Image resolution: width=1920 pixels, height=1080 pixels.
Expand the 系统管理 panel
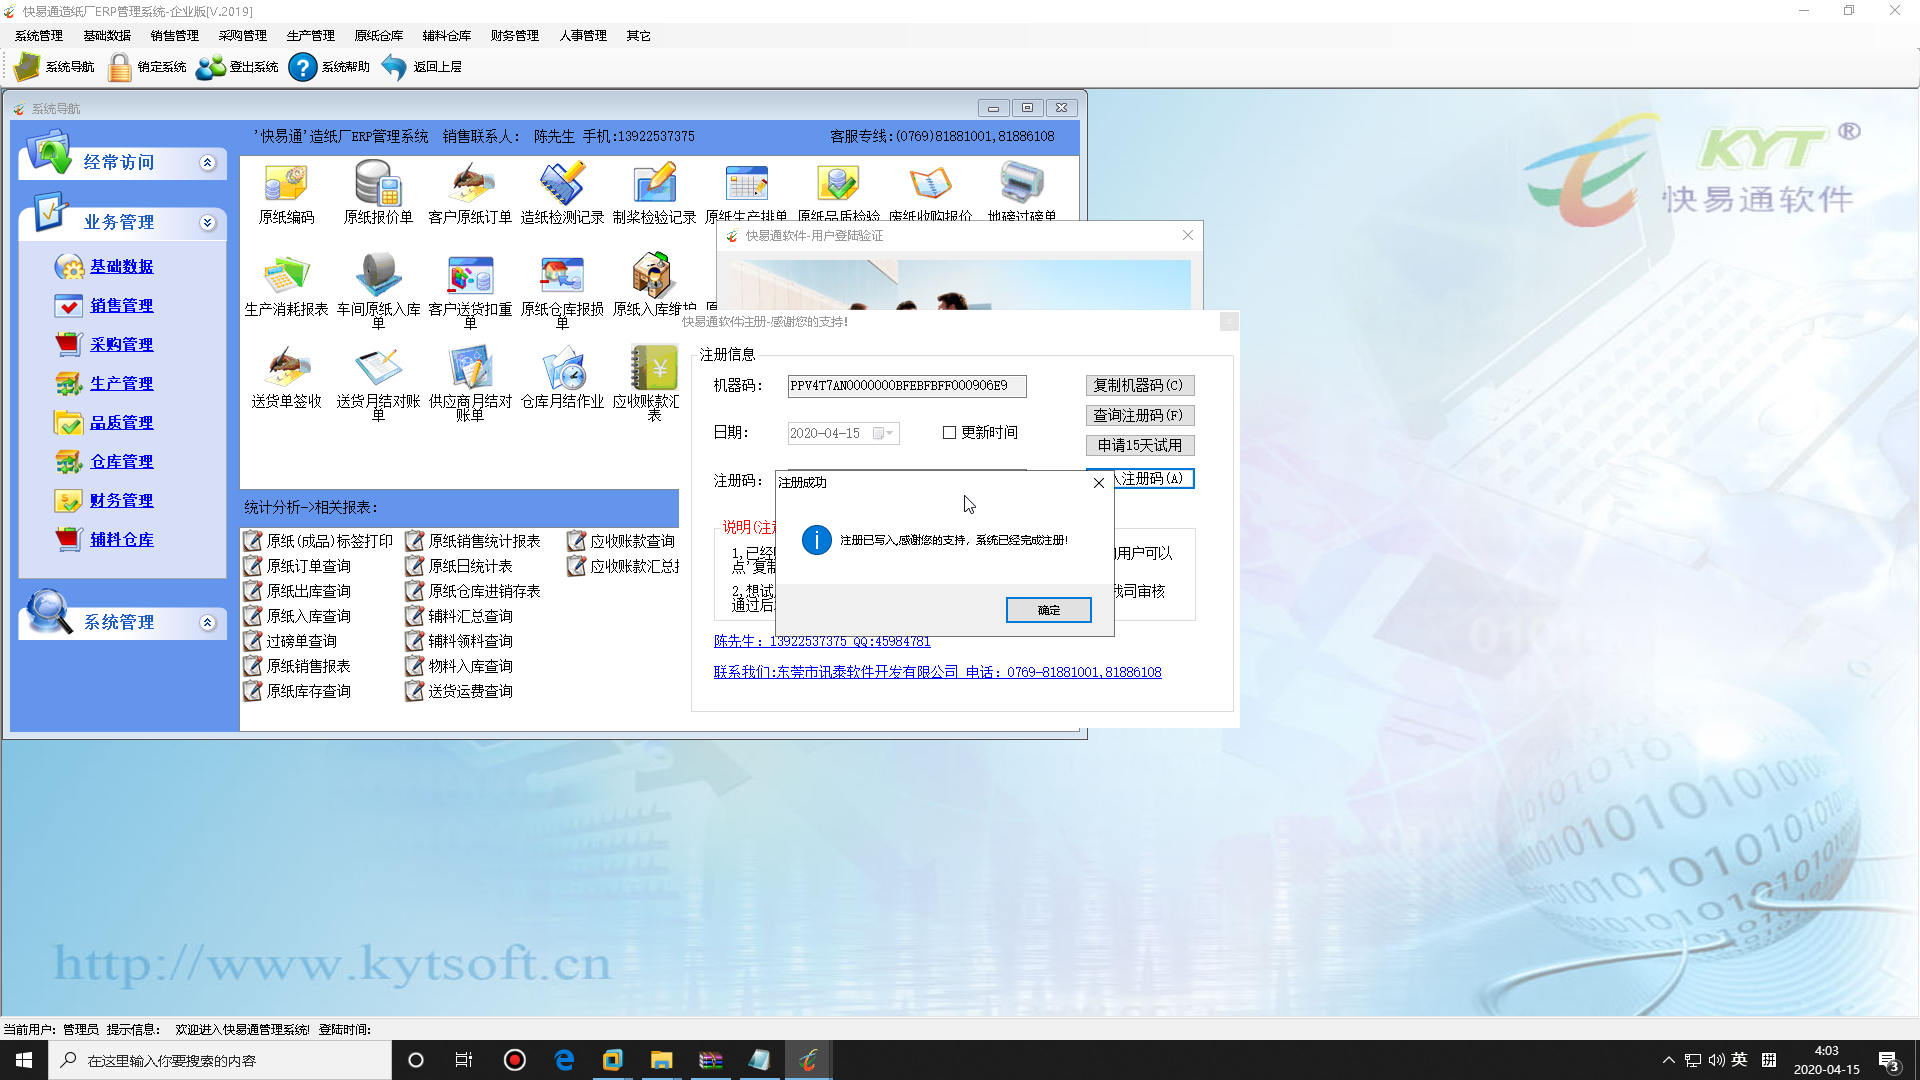(x=207, y=623)
